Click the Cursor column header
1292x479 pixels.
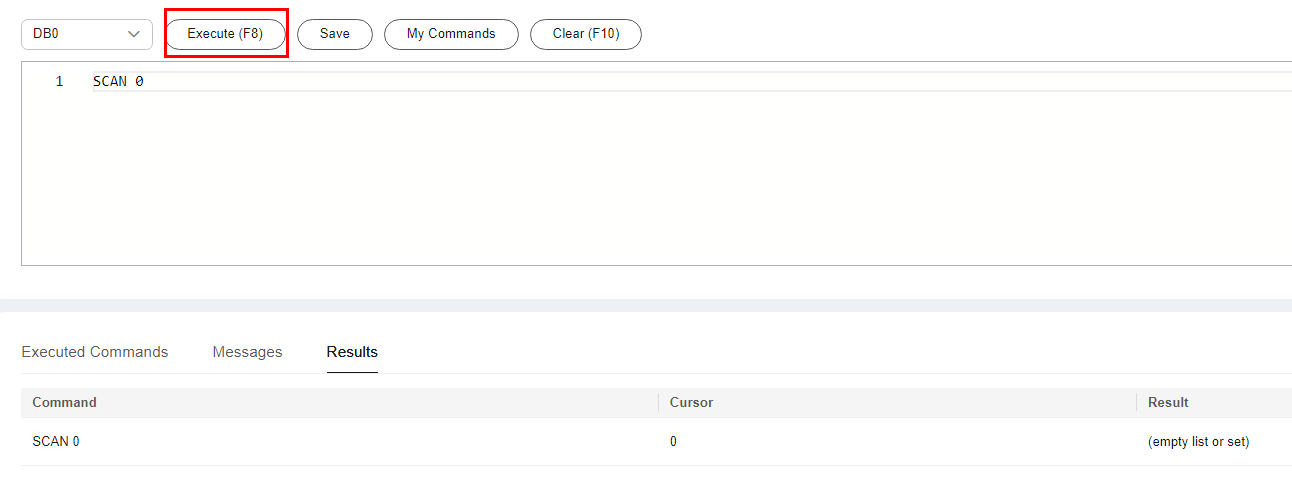click(x=691, y=402)
